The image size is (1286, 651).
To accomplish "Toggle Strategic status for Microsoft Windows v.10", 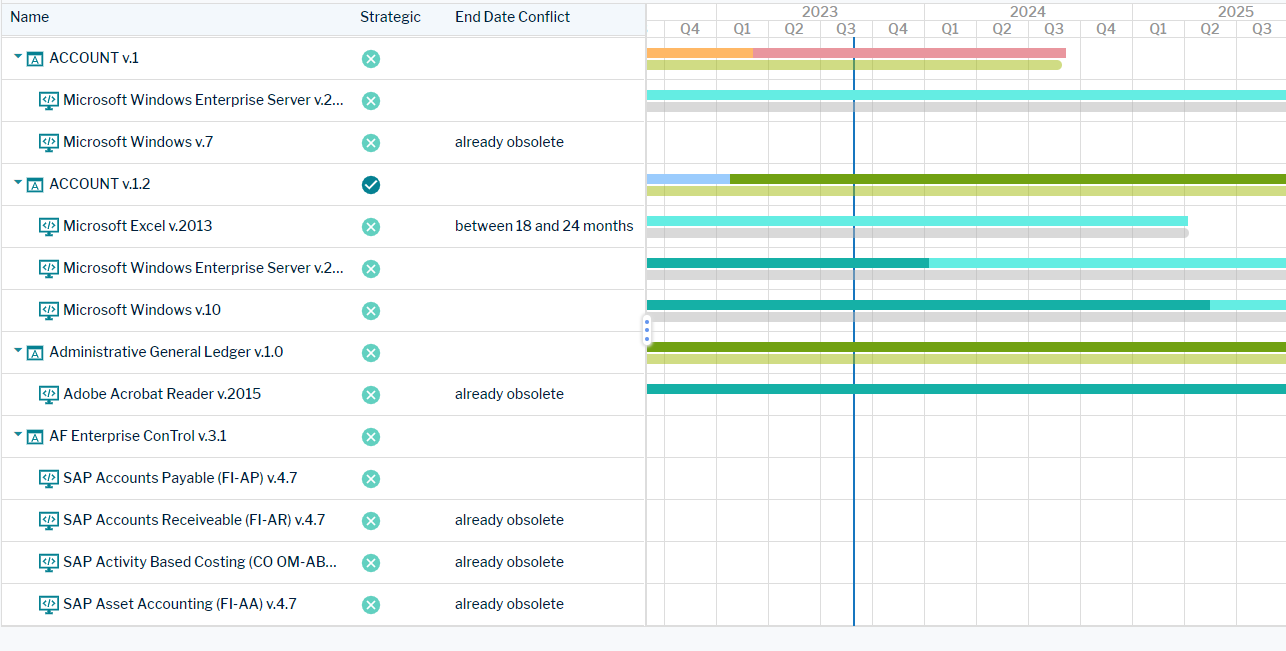I will tap(371, 311).
